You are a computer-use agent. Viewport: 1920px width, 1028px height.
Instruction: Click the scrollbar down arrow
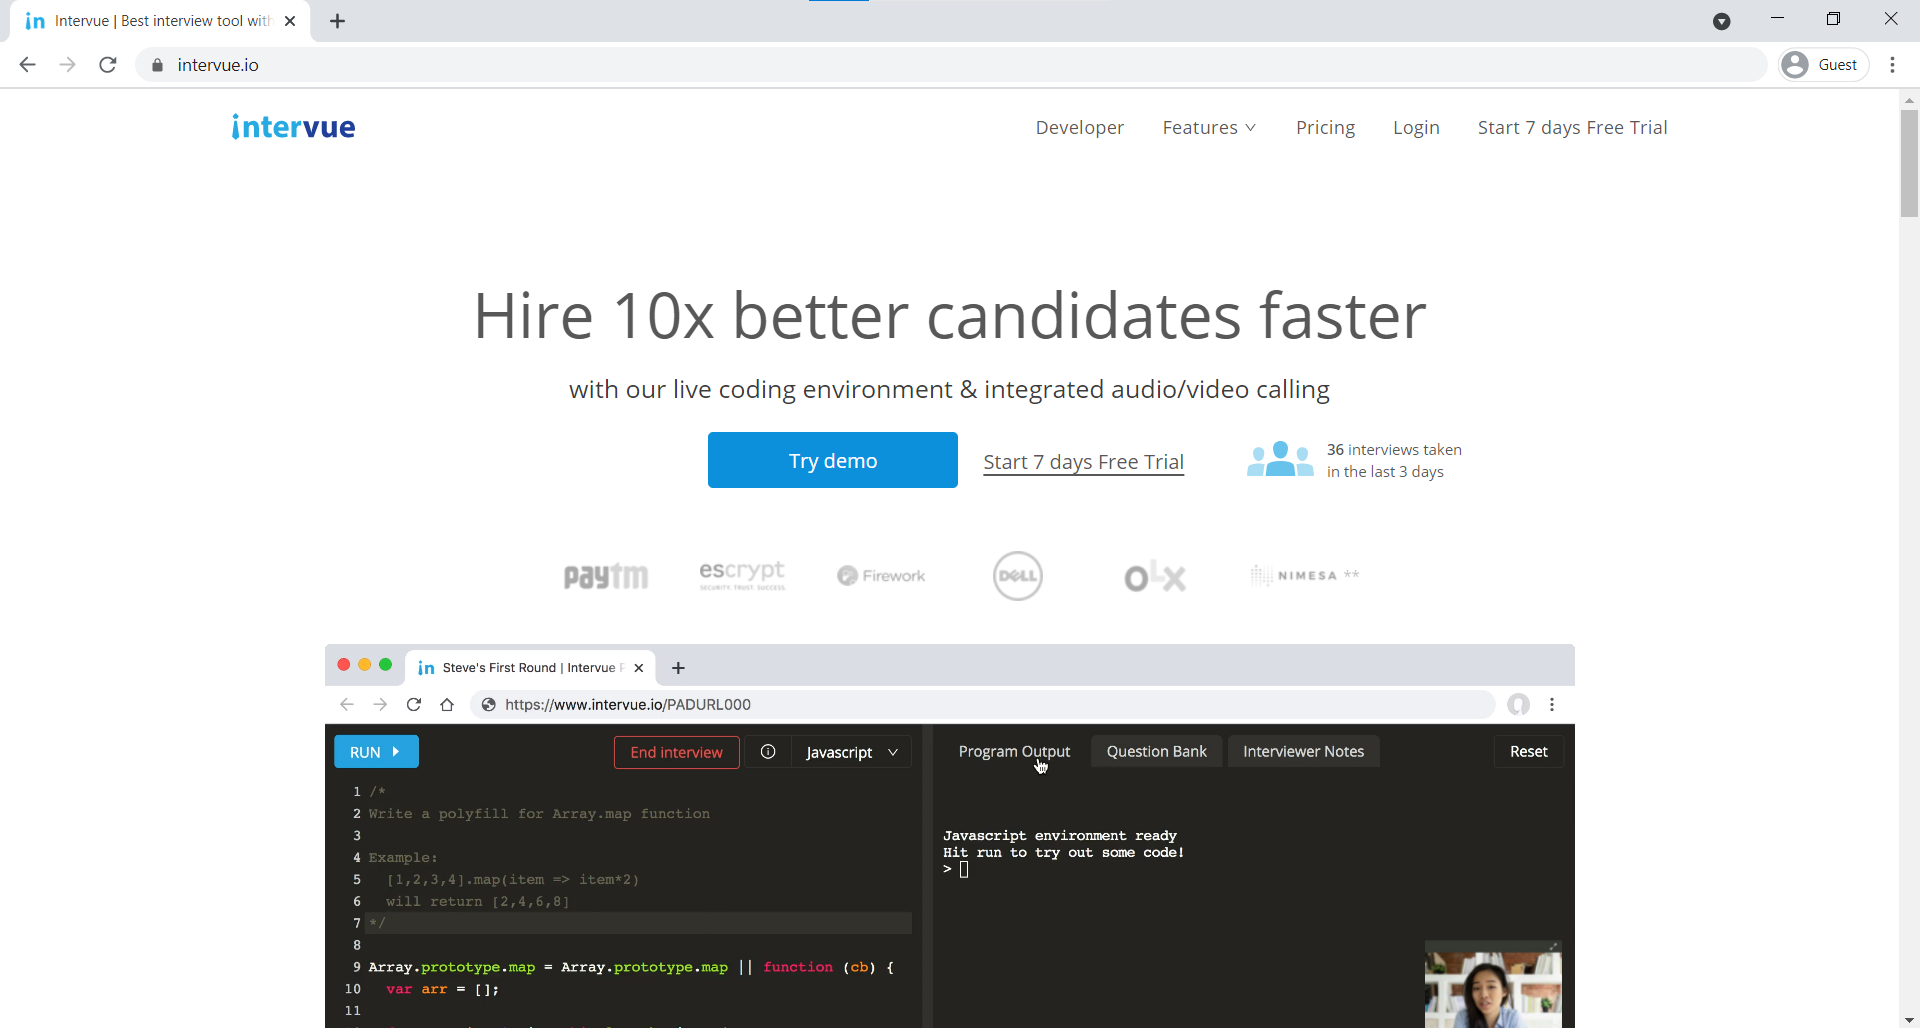click(1909, 1019)
